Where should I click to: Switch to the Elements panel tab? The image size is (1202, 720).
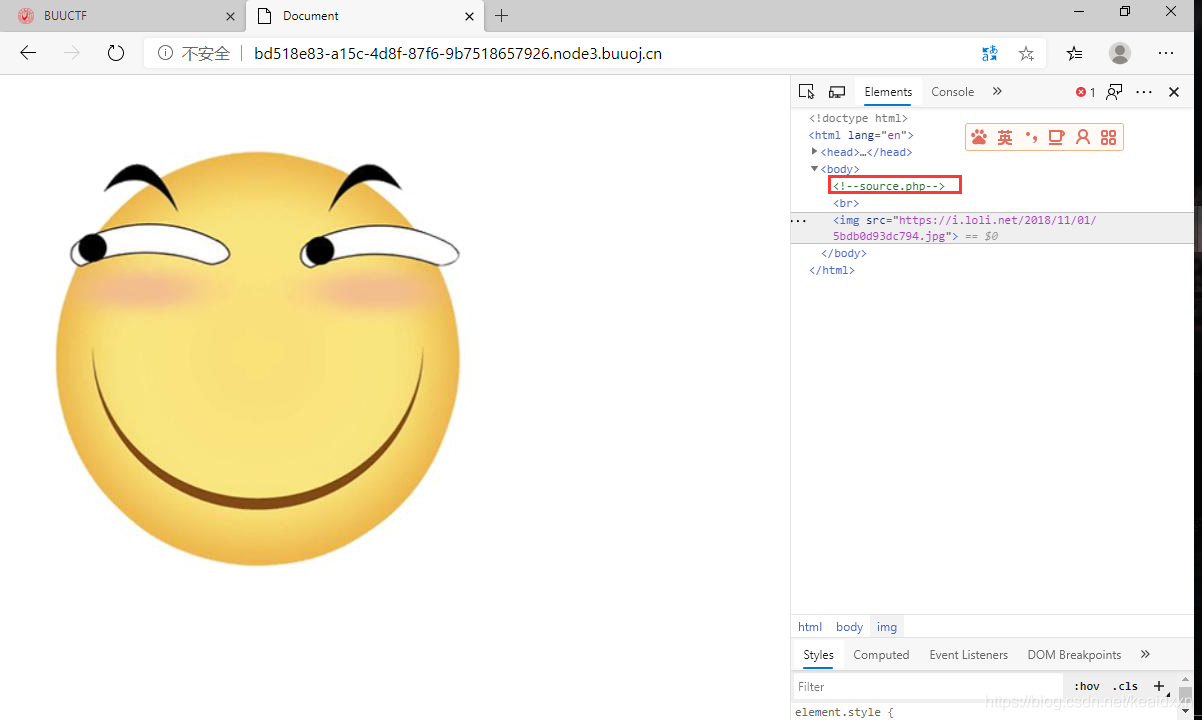(x=888, y=92)
